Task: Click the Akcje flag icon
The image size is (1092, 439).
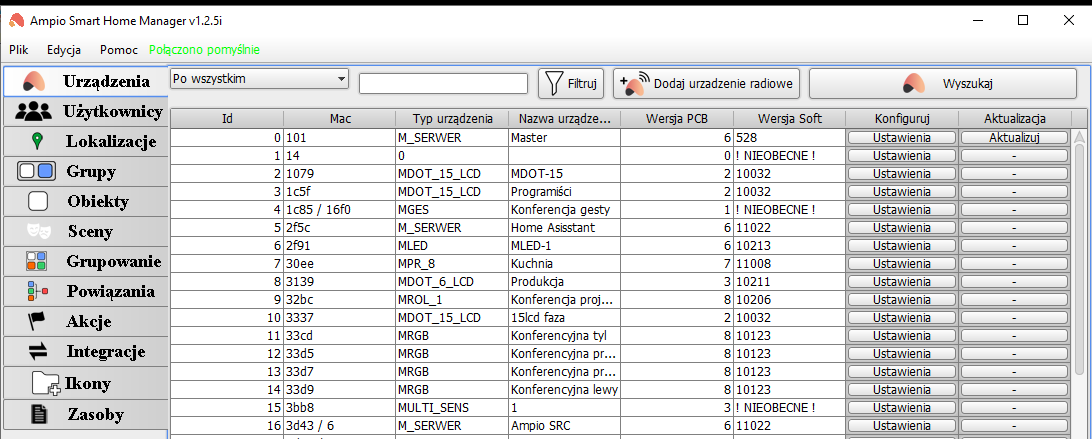Action: 37,321
